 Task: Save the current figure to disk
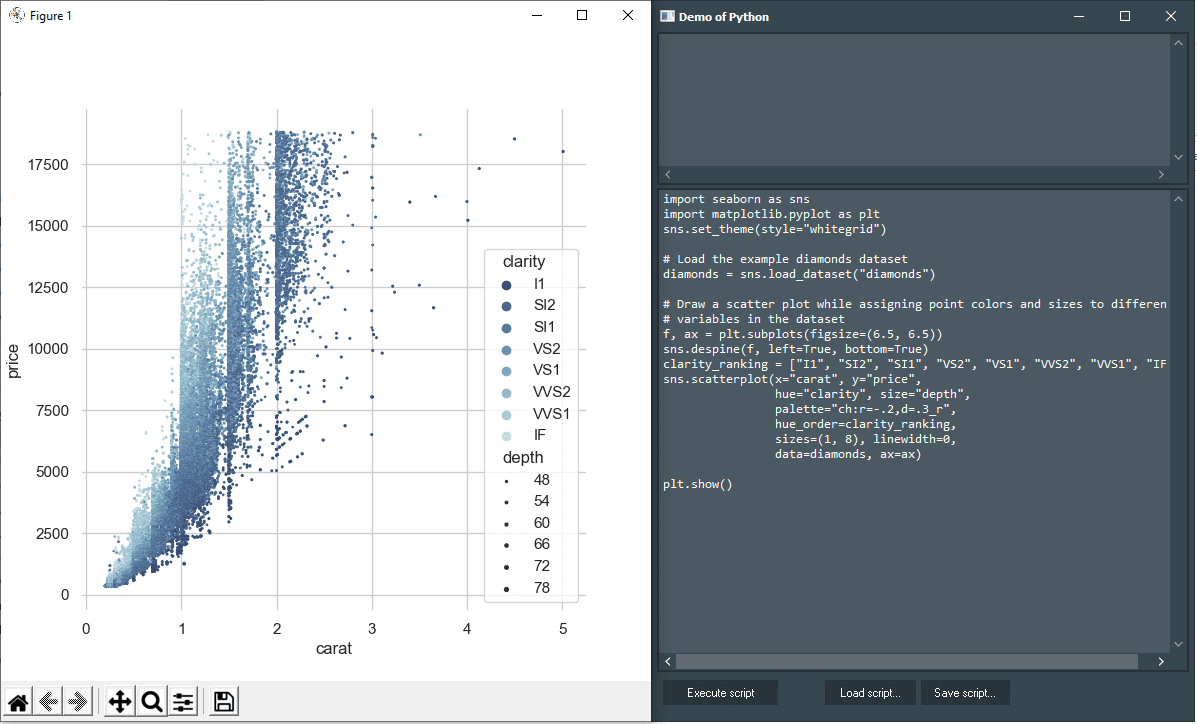pyautogui.click(x=223, y=701)
